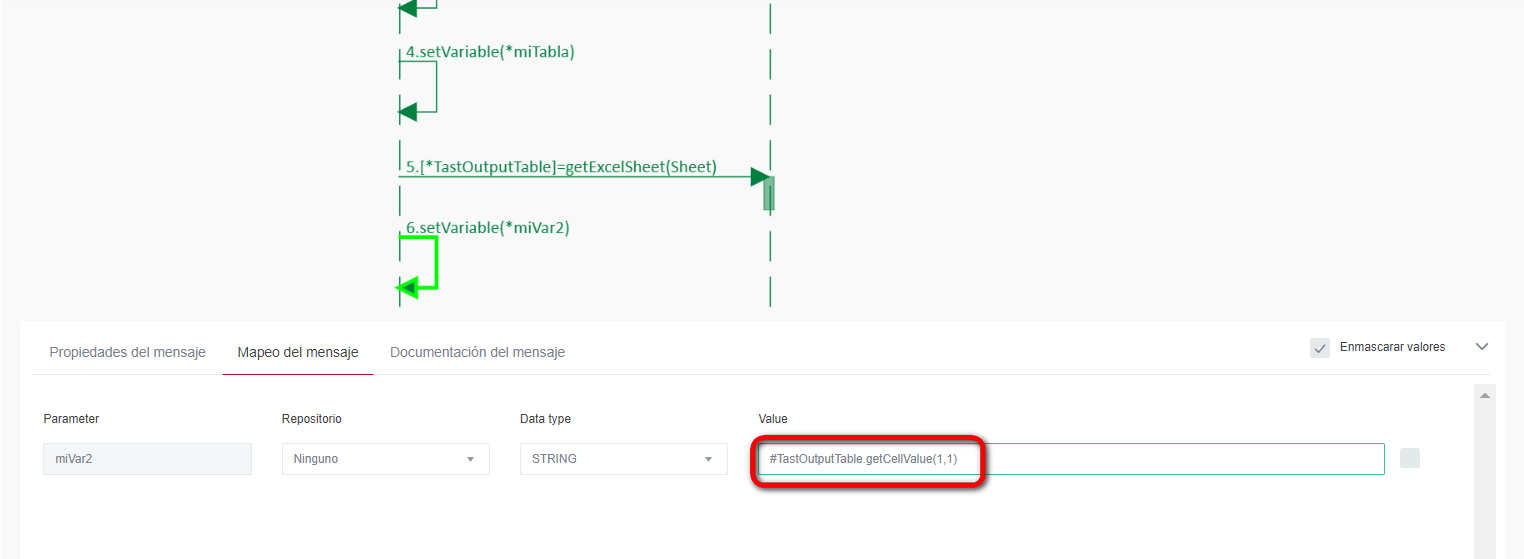Click the dashed right lifeline below the activation bar
This screenshot has width=1524, height=559.
point(770,260)
